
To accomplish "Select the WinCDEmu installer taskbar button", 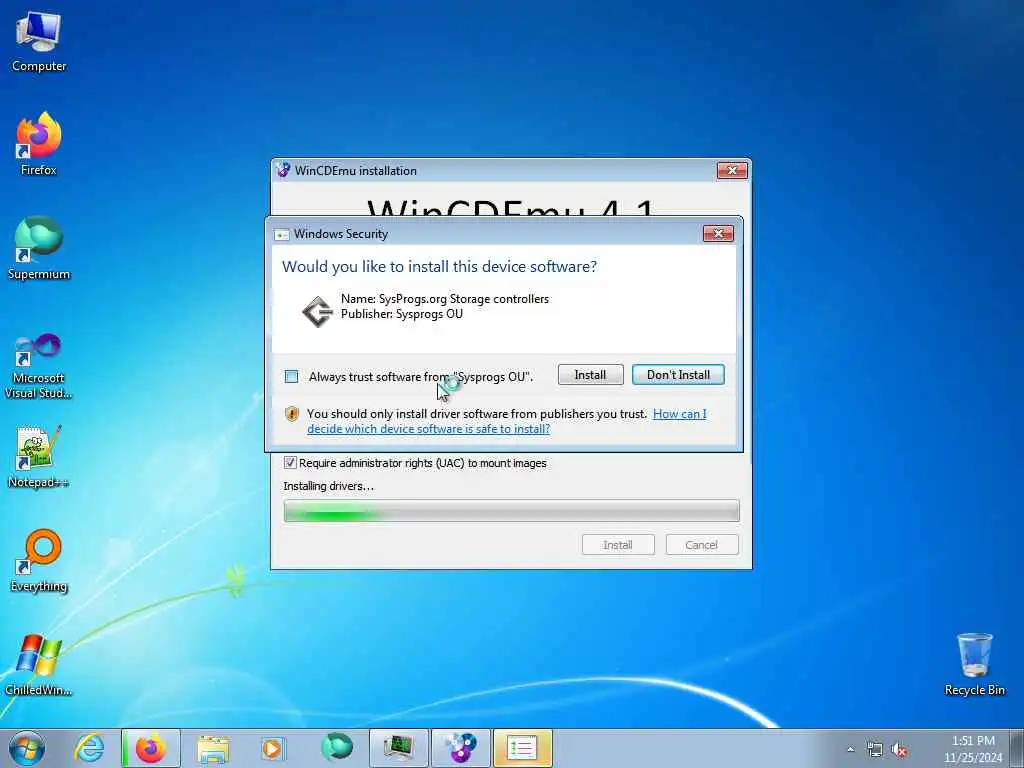I will point(460,748).
